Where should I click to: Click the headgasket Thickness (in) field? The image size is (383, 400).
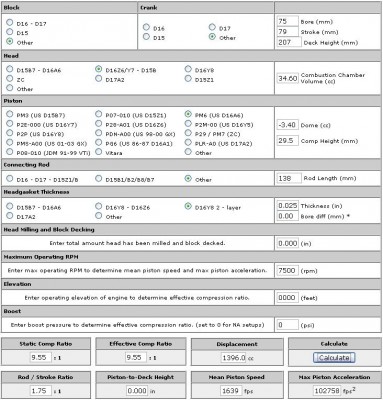(287, 206)
